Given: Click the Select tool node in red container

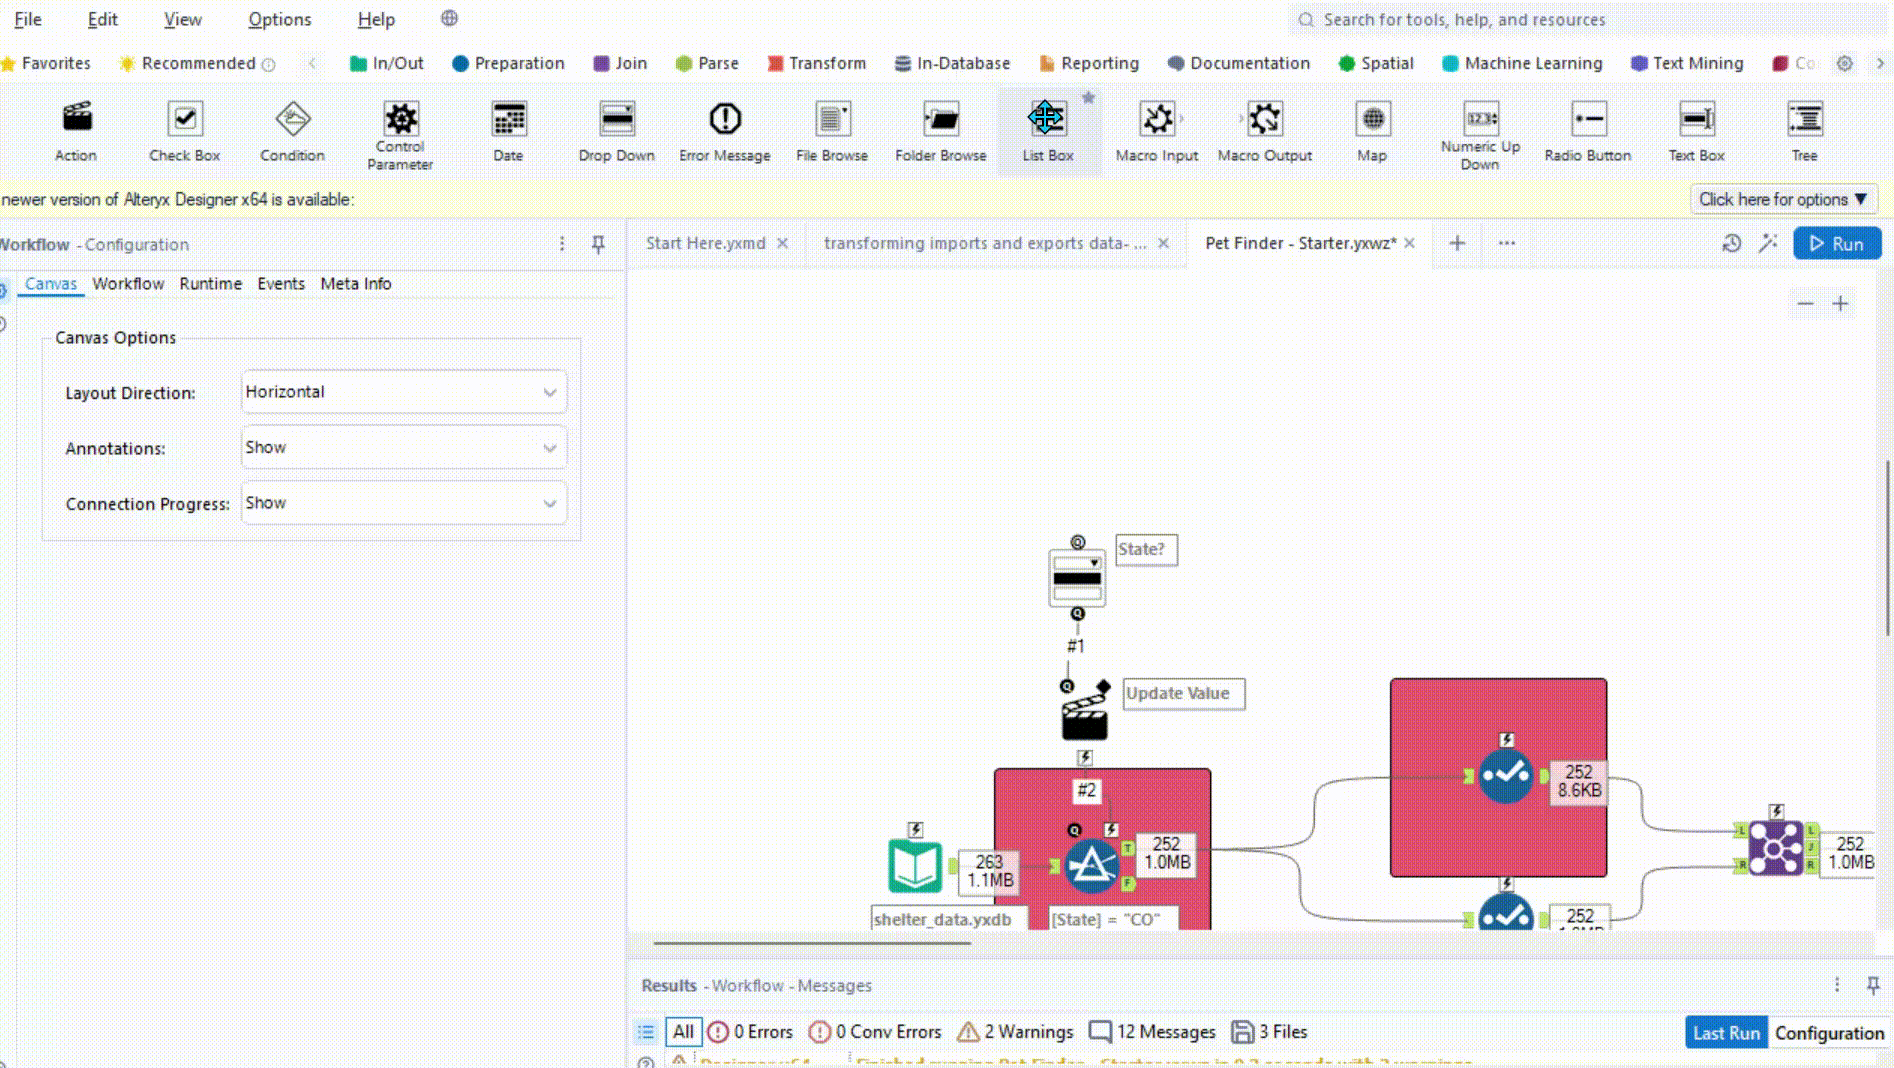Looking at the screenshot, I should click(1506, 775).
